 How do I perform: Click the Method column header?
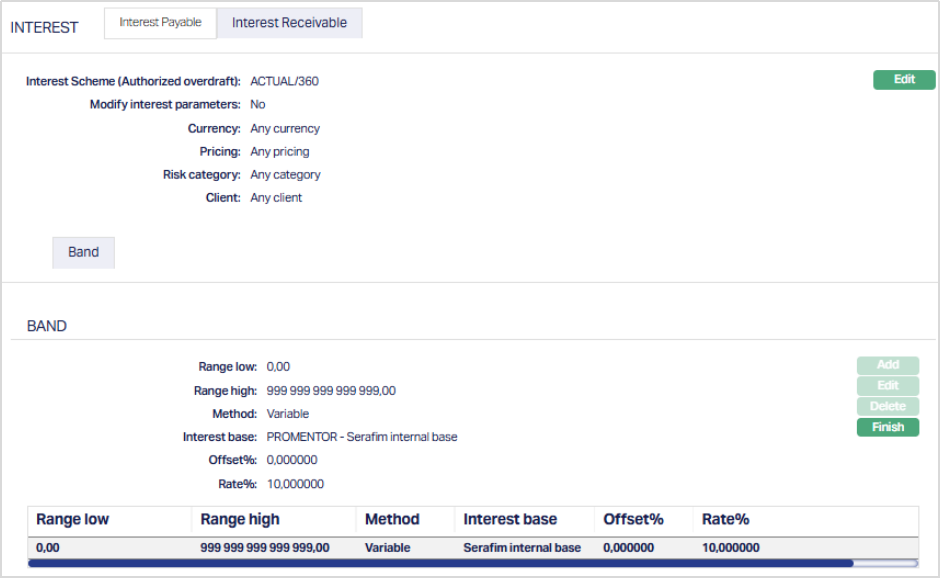click(x=392, y=520)
